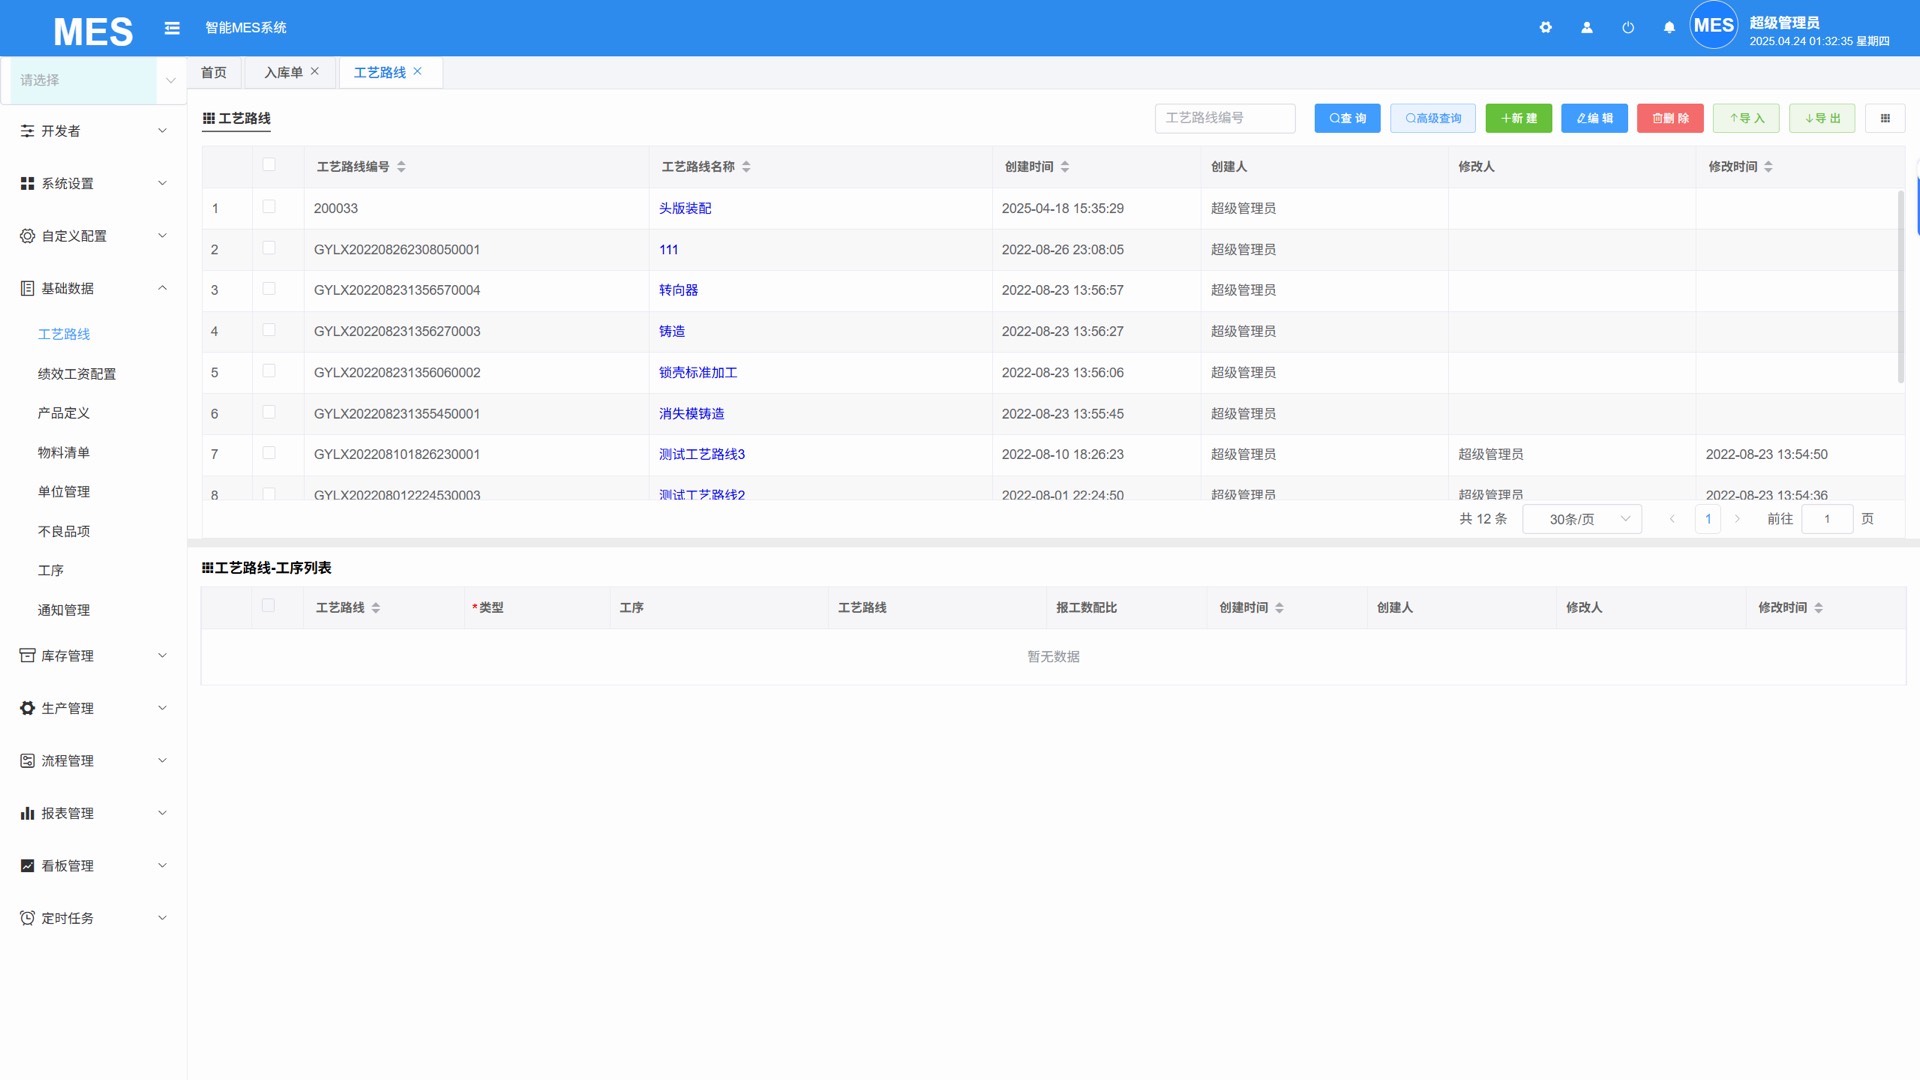Close the 入库单 tab
1920x1080 pixels.
pos(315,71)
